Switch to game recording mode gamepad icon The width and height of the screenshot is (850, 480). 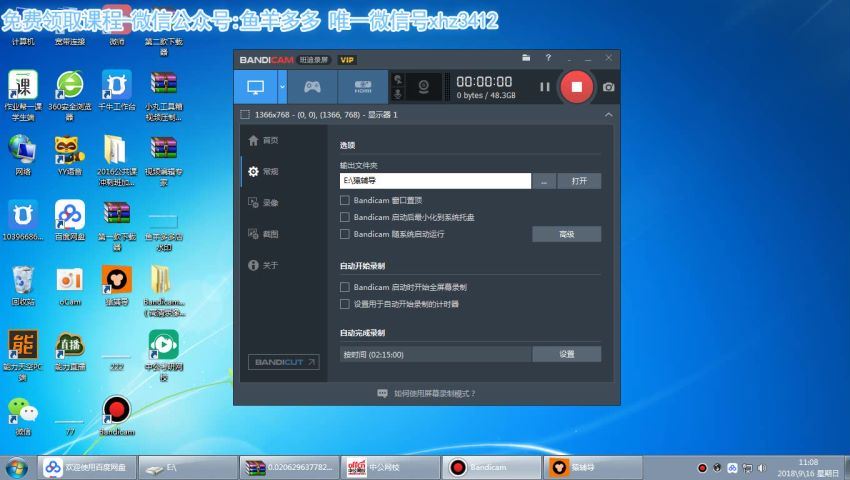pos(312,87)
